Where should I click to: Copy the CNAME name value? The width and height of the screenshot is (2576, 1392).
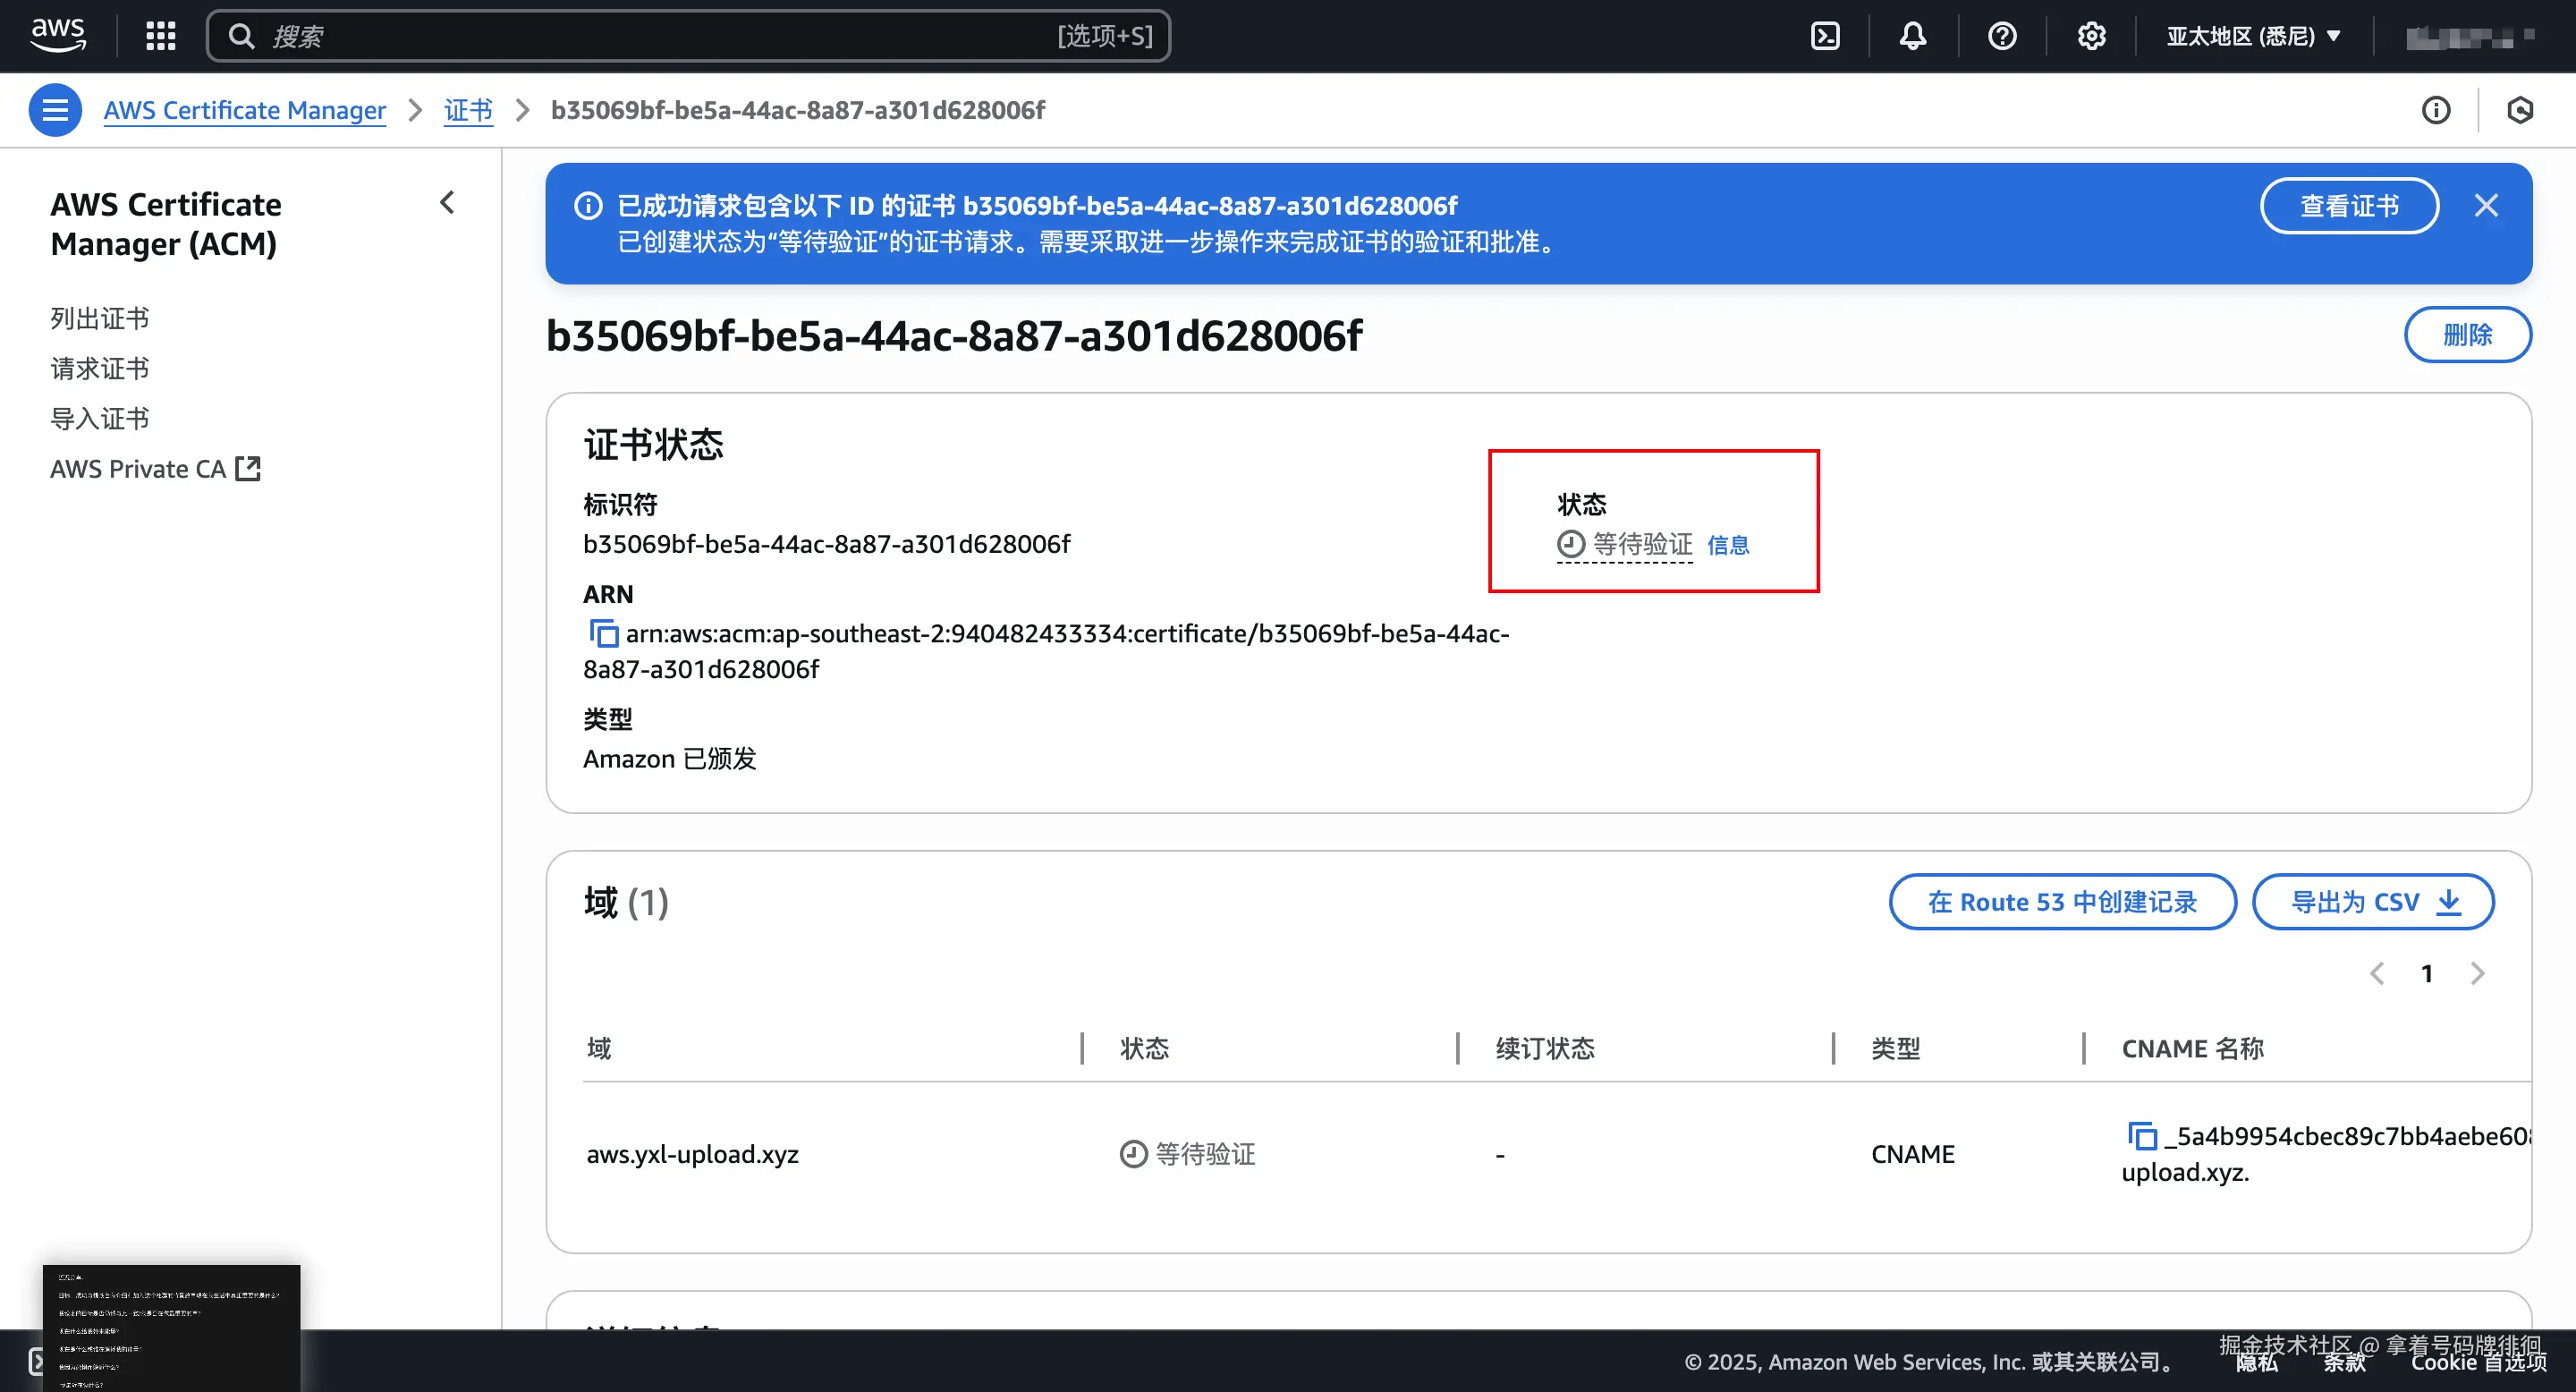click(2141, 1136)
